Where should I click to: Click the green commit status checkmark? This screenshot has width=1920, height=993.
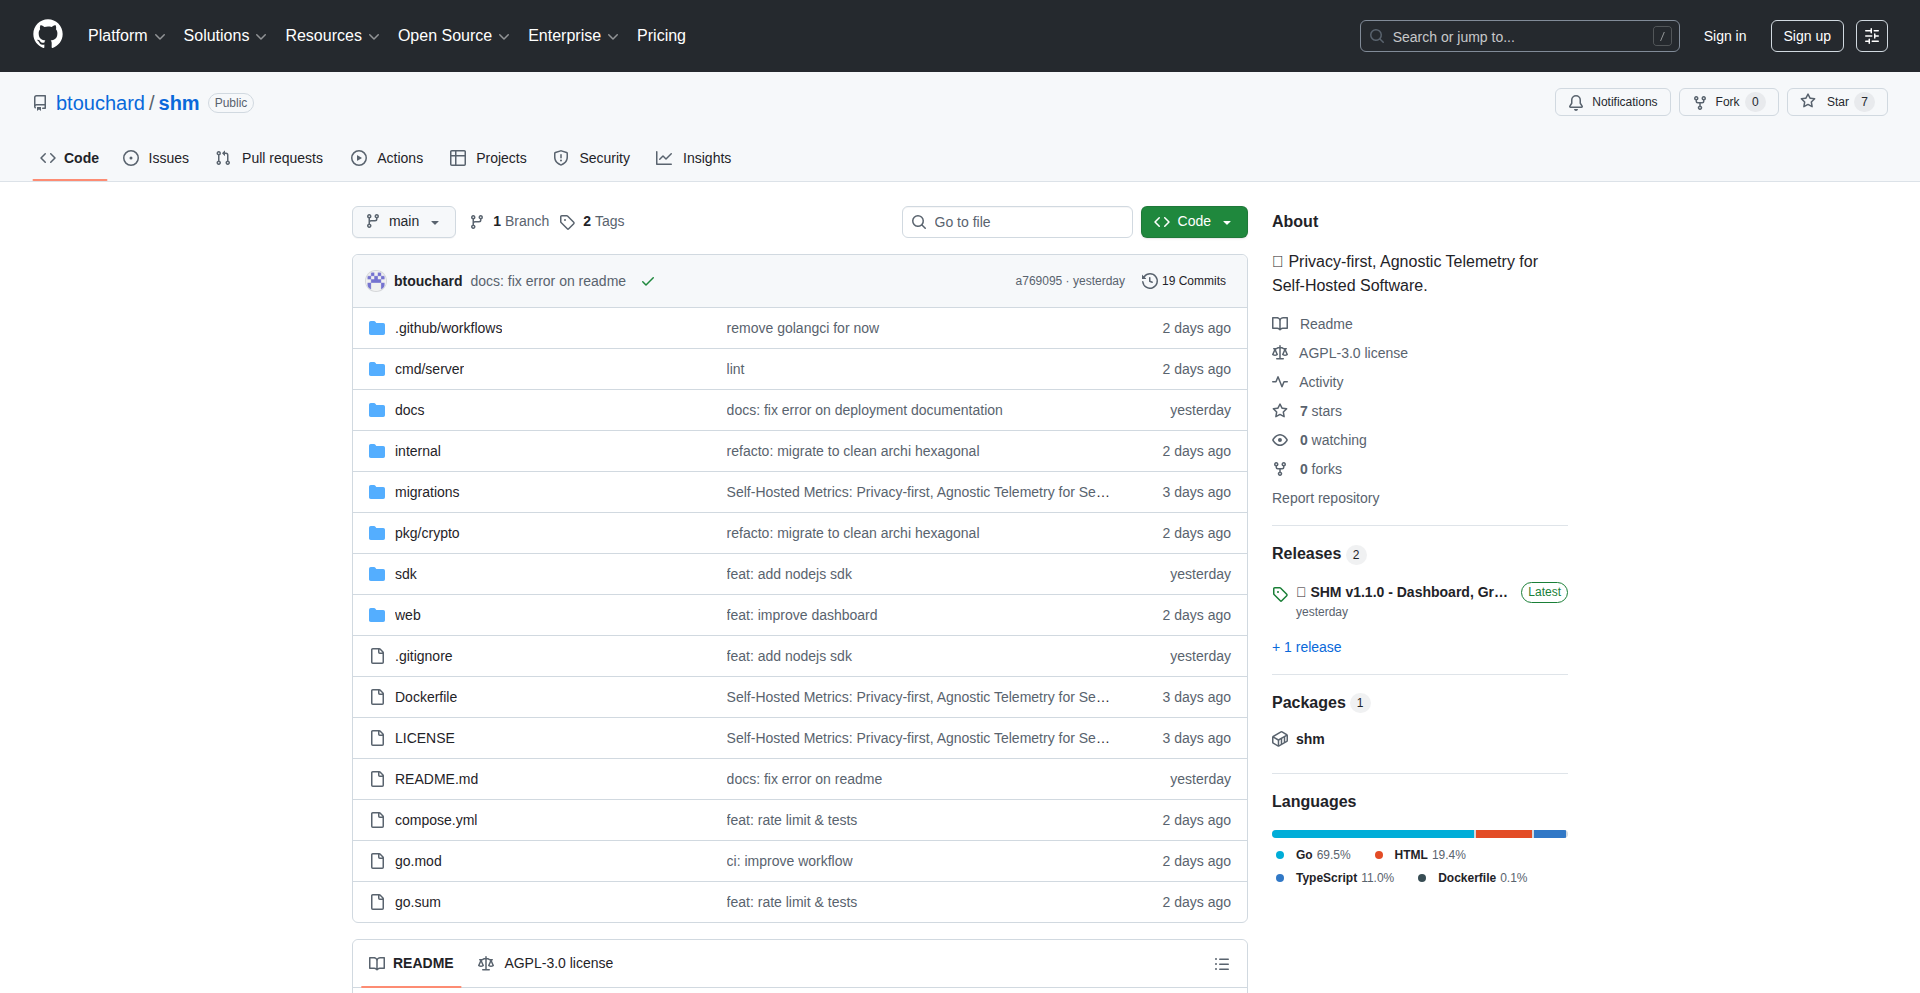point(648,281)
